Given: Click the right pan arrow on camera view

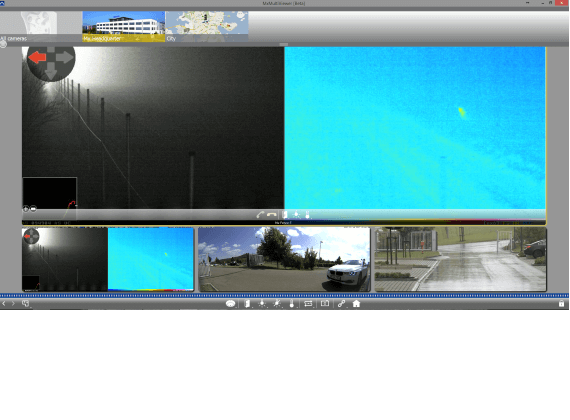Looking at the screenshot, I should click(65, 57).
